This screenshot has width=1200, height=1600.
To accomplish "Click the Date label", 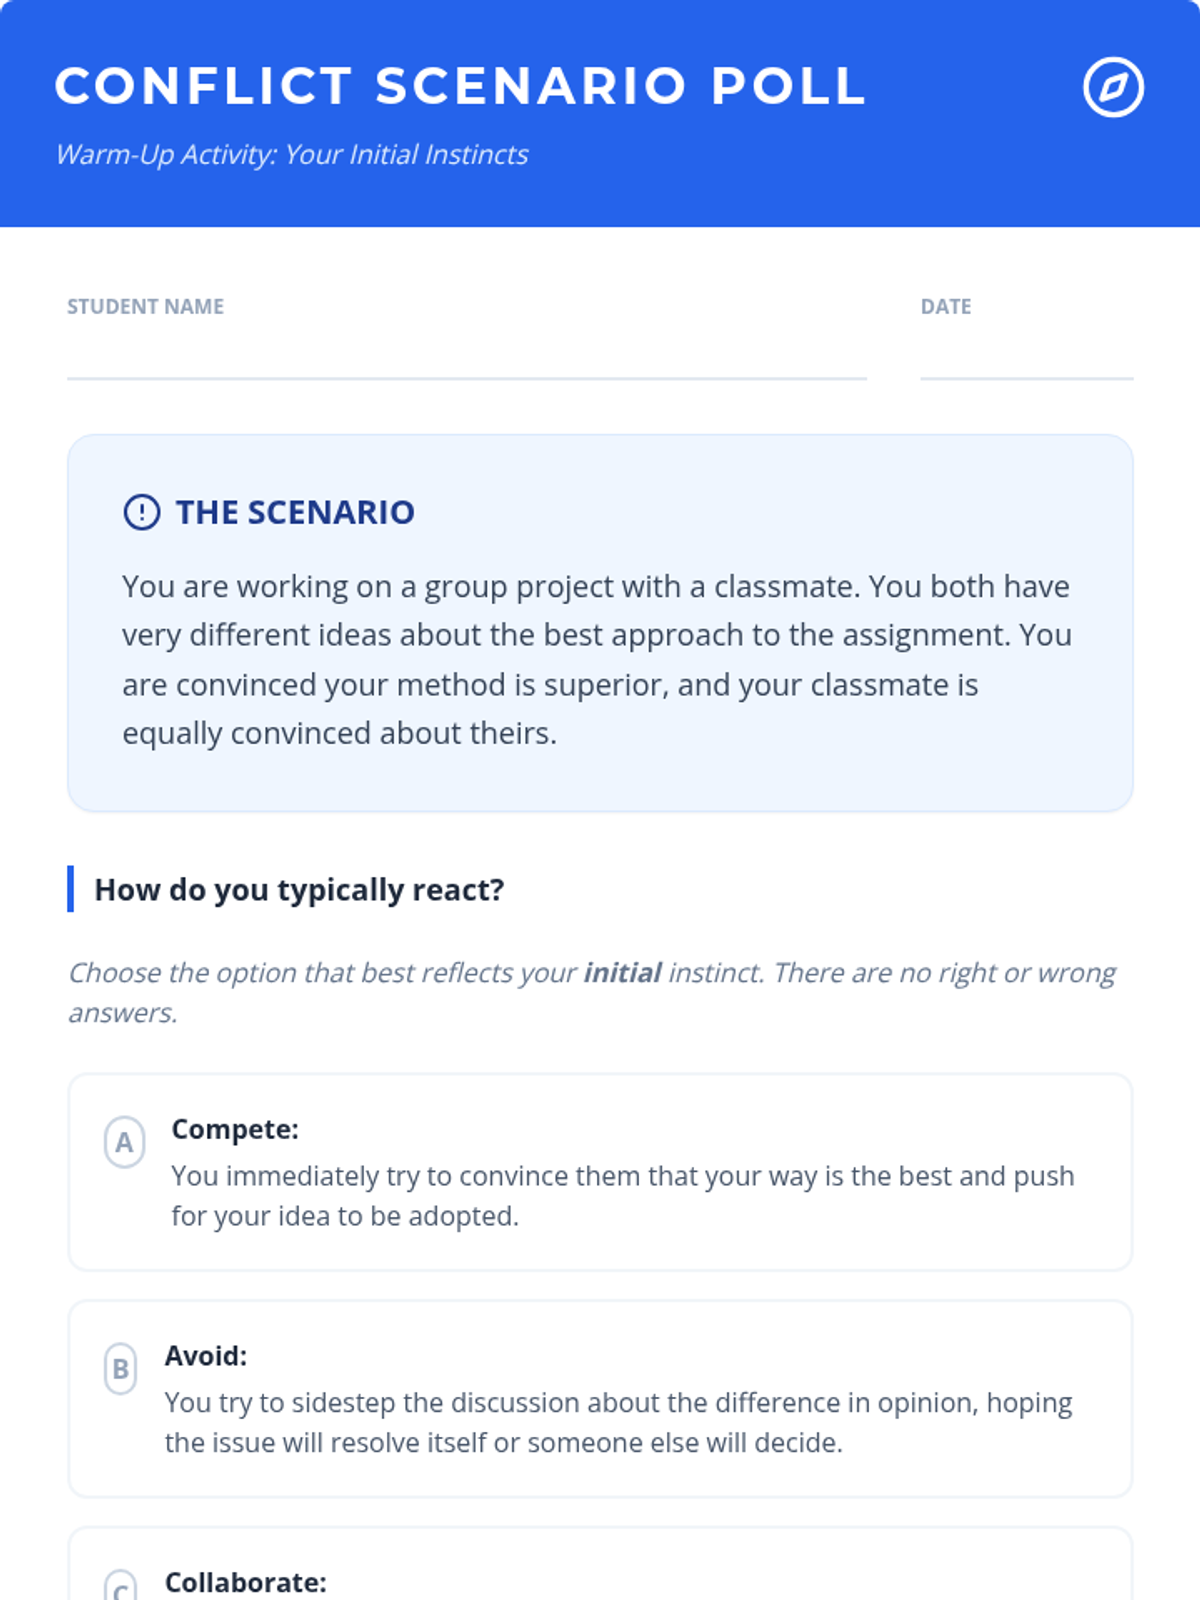I will tap(946, 307).
